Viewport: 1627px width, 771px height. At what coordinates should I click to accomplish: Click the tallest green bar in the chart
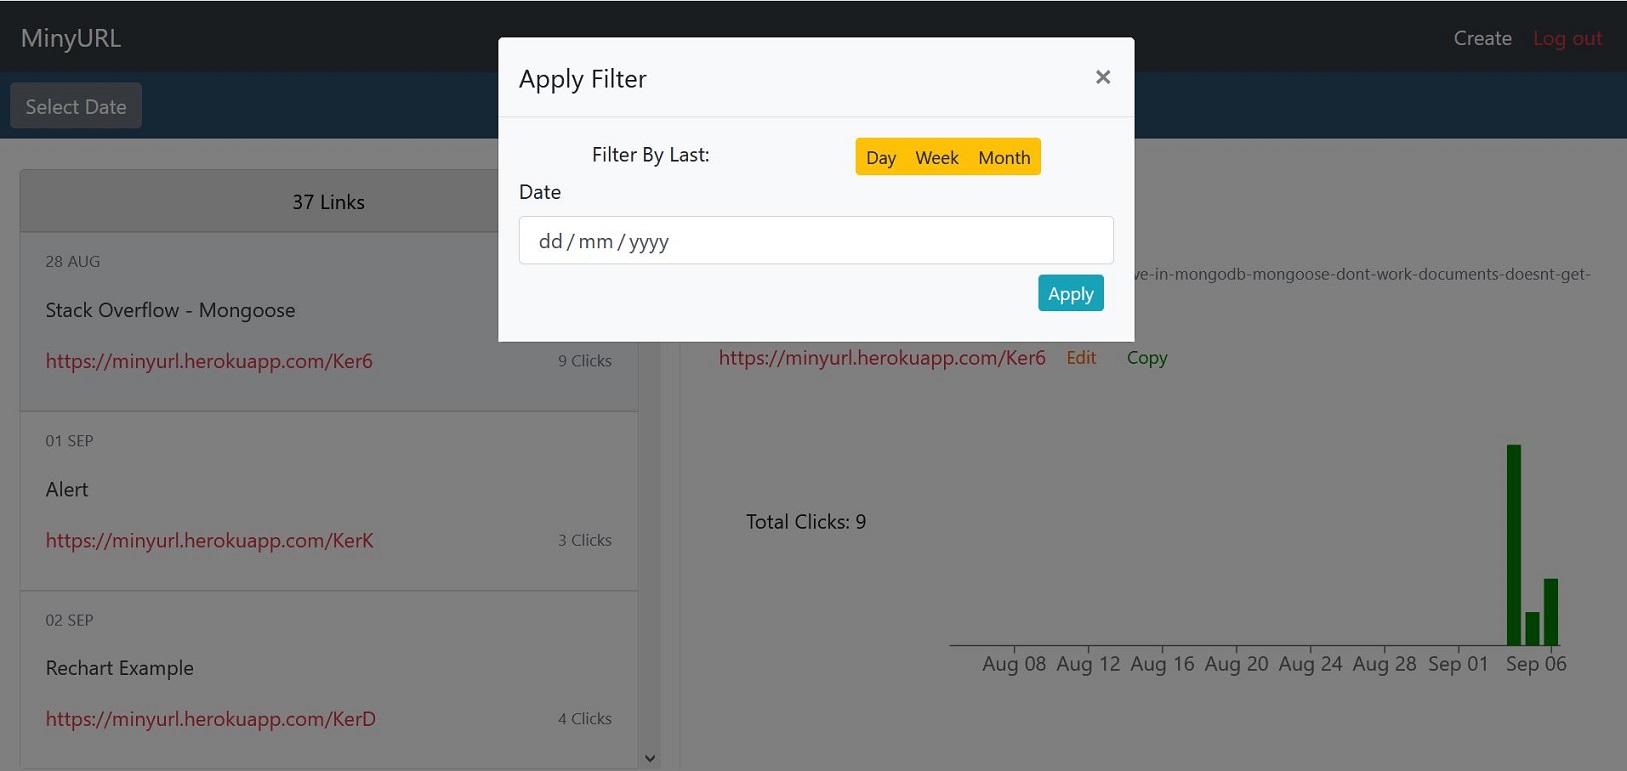[x=1514, y=545]
